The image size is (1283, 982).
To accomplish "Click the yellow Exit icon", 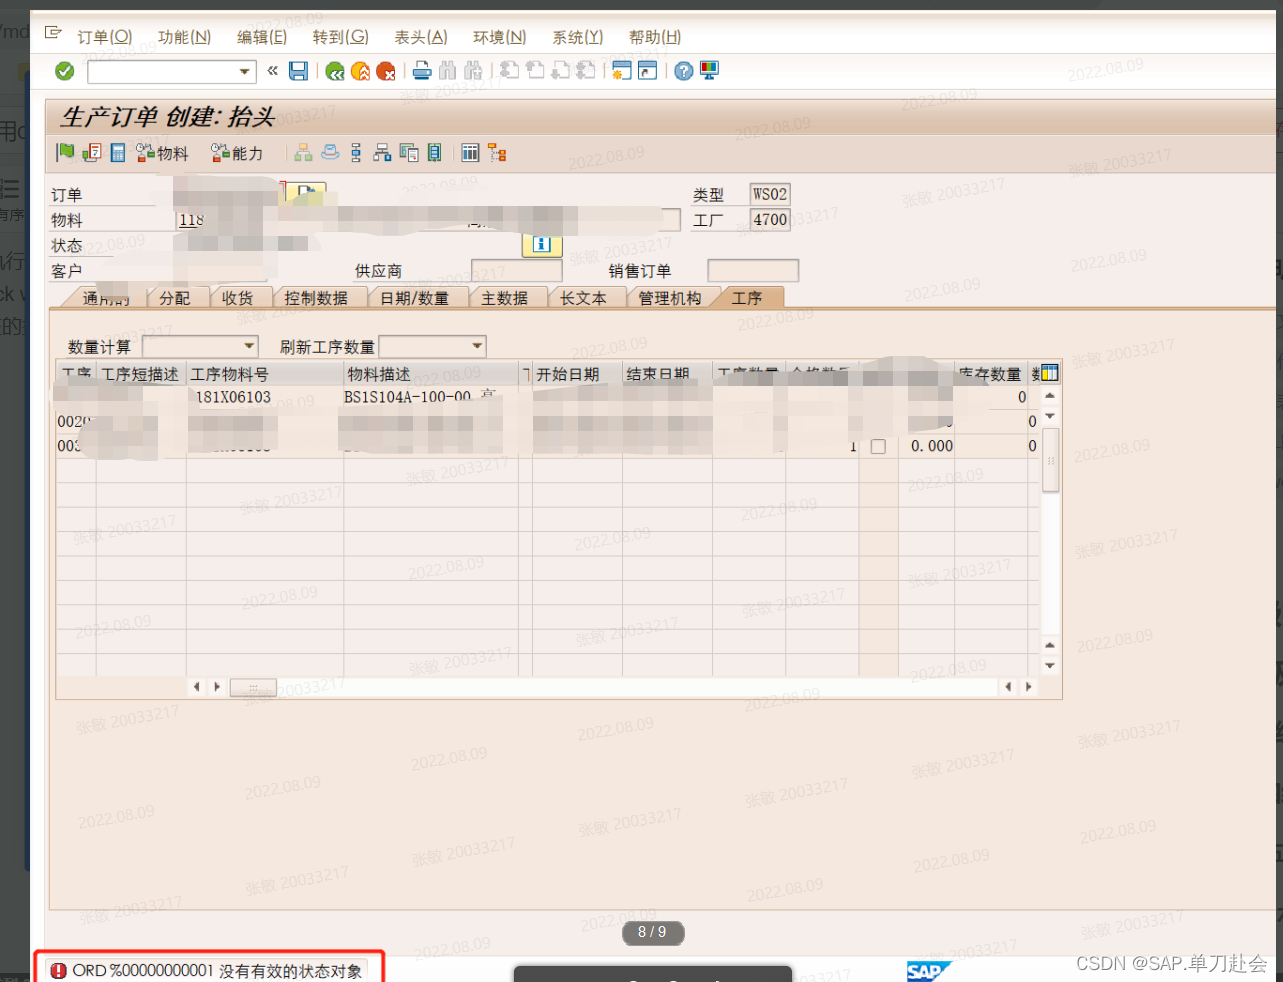I will pyautogui.click(x=360, y=71).
